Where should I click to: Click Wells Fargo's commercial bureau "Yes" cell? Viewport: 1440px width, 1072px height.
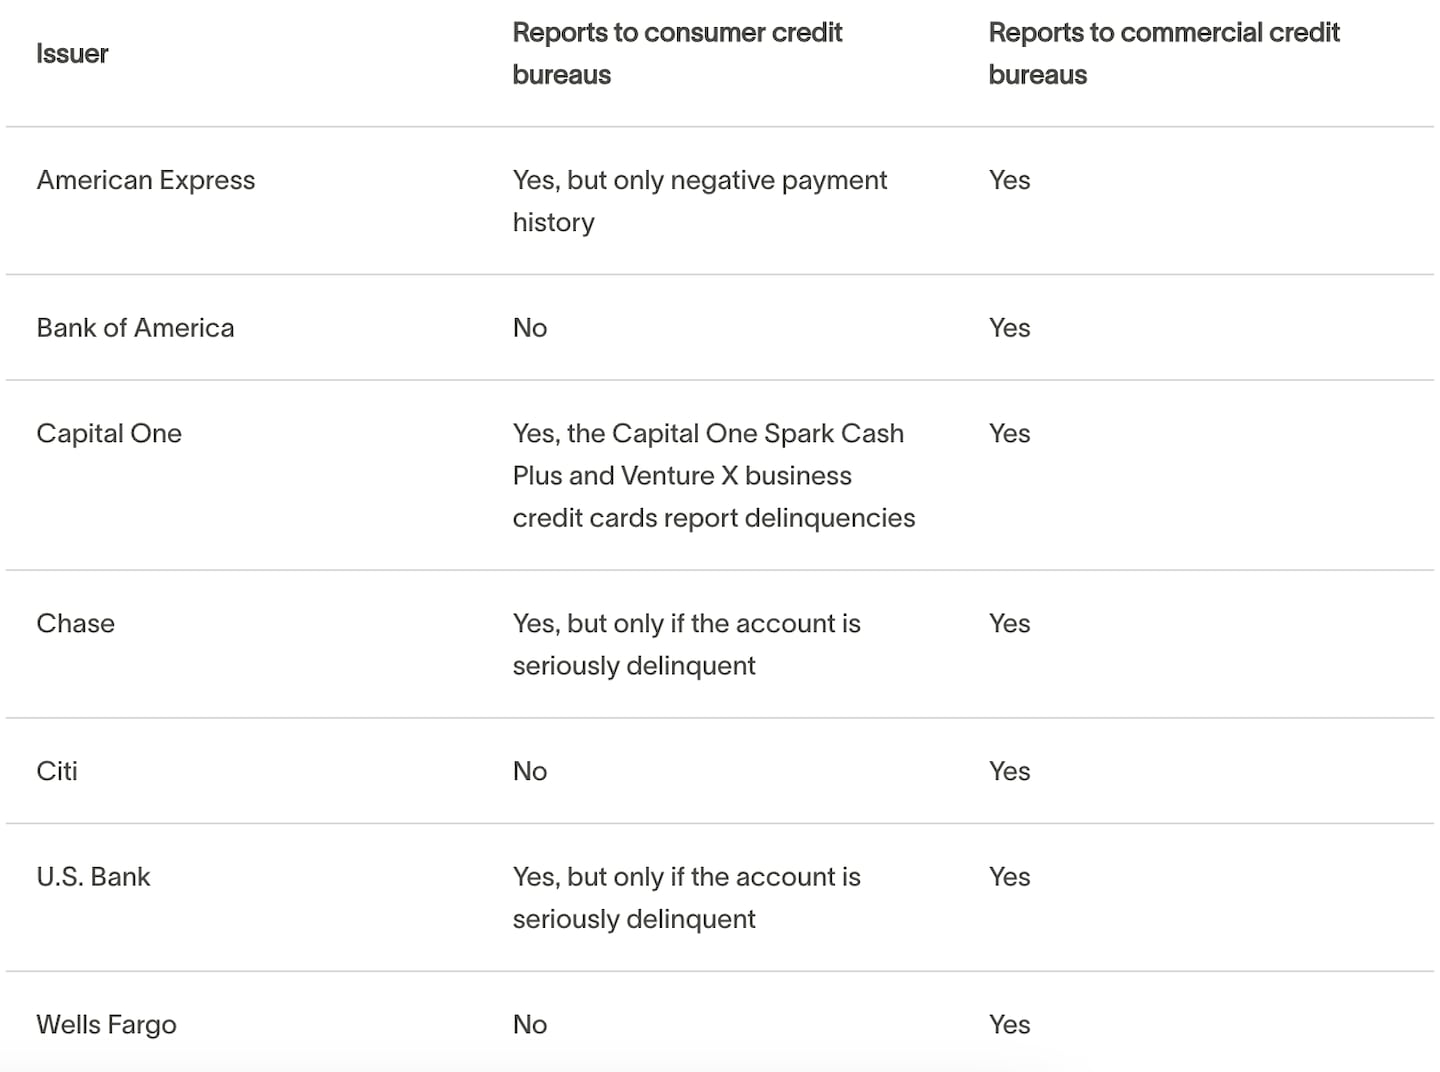pyautogui.click(x=1009, y=1024)
